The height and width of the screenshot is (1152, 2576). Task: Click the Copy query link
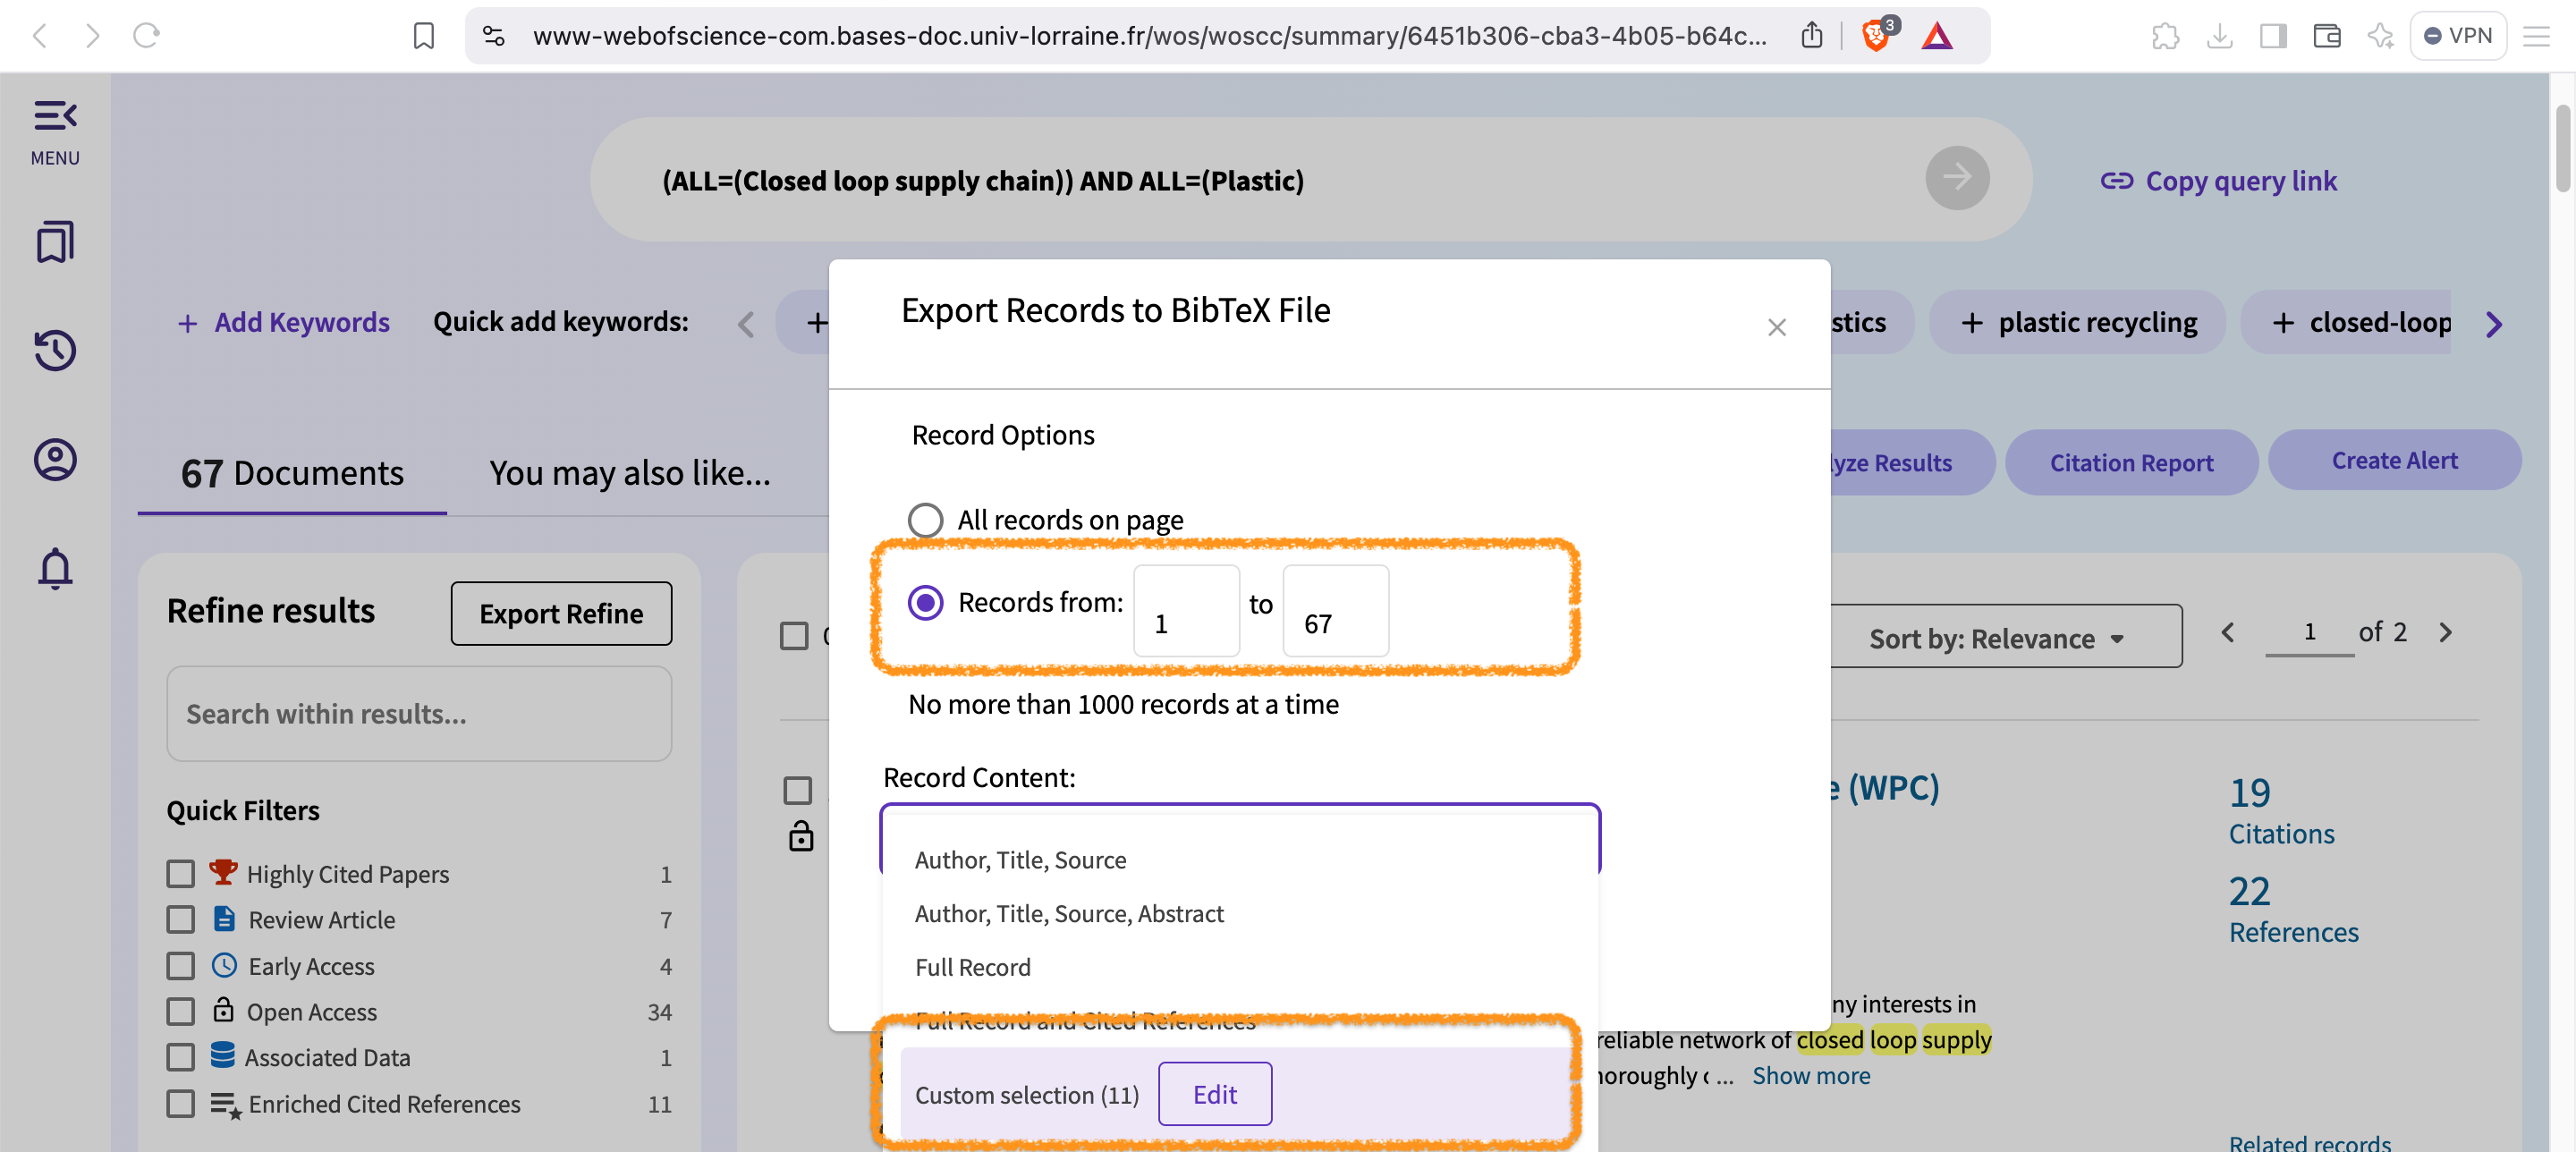point(2218,181)
